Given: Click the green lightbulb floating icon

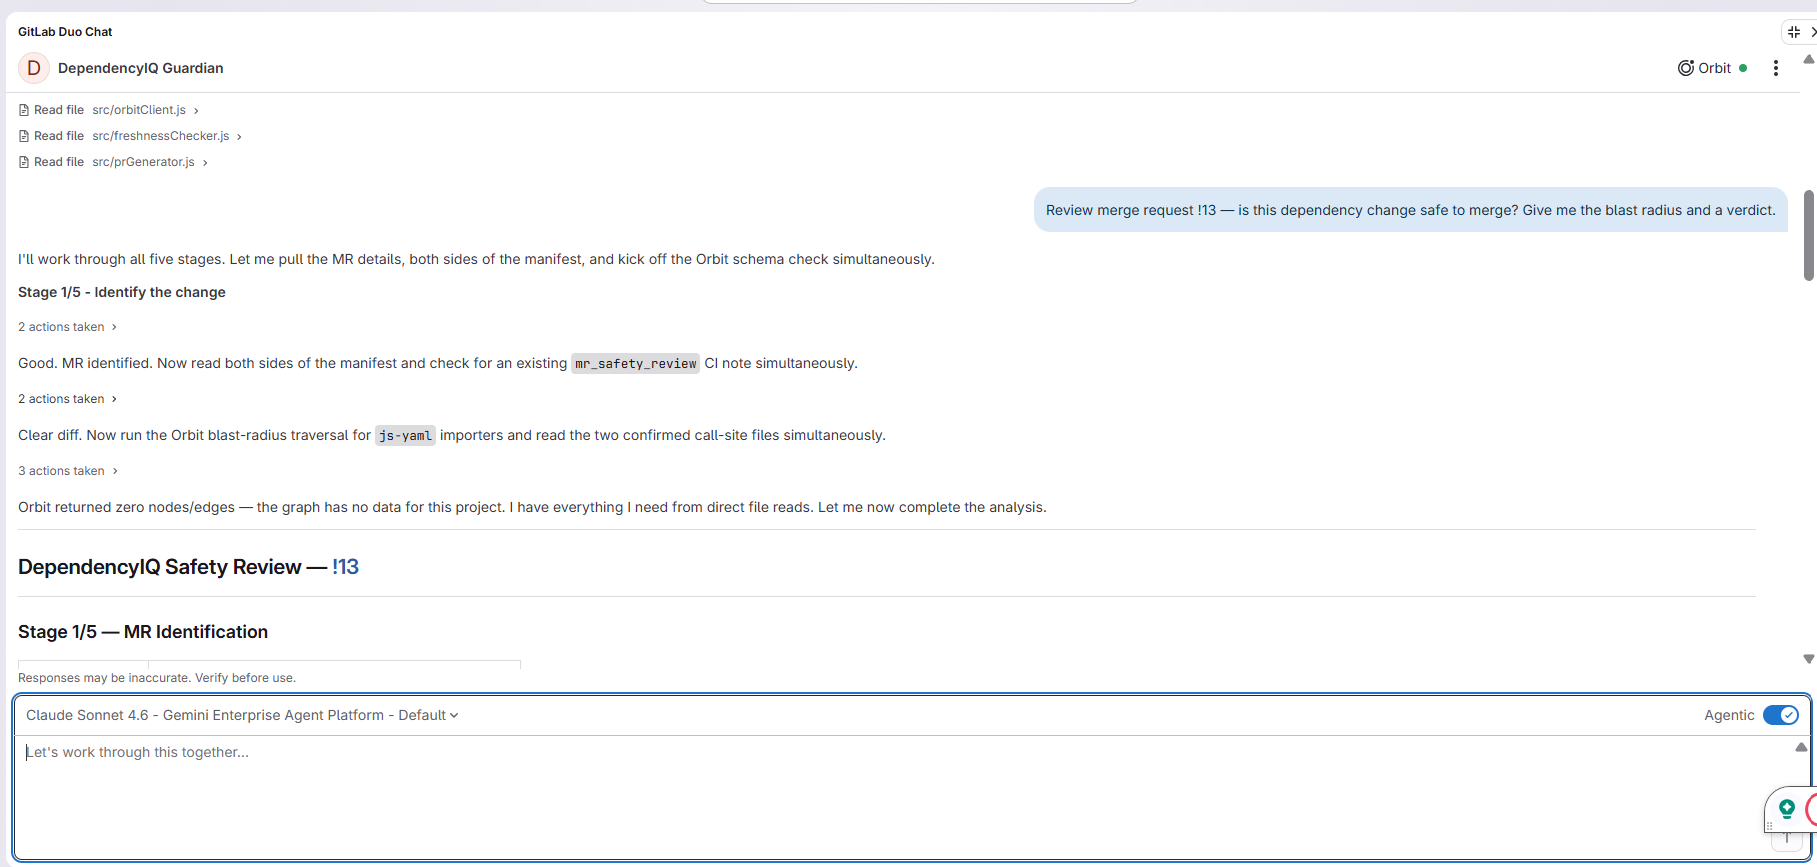Looking at the screenshot, I should click(1786, 809).
